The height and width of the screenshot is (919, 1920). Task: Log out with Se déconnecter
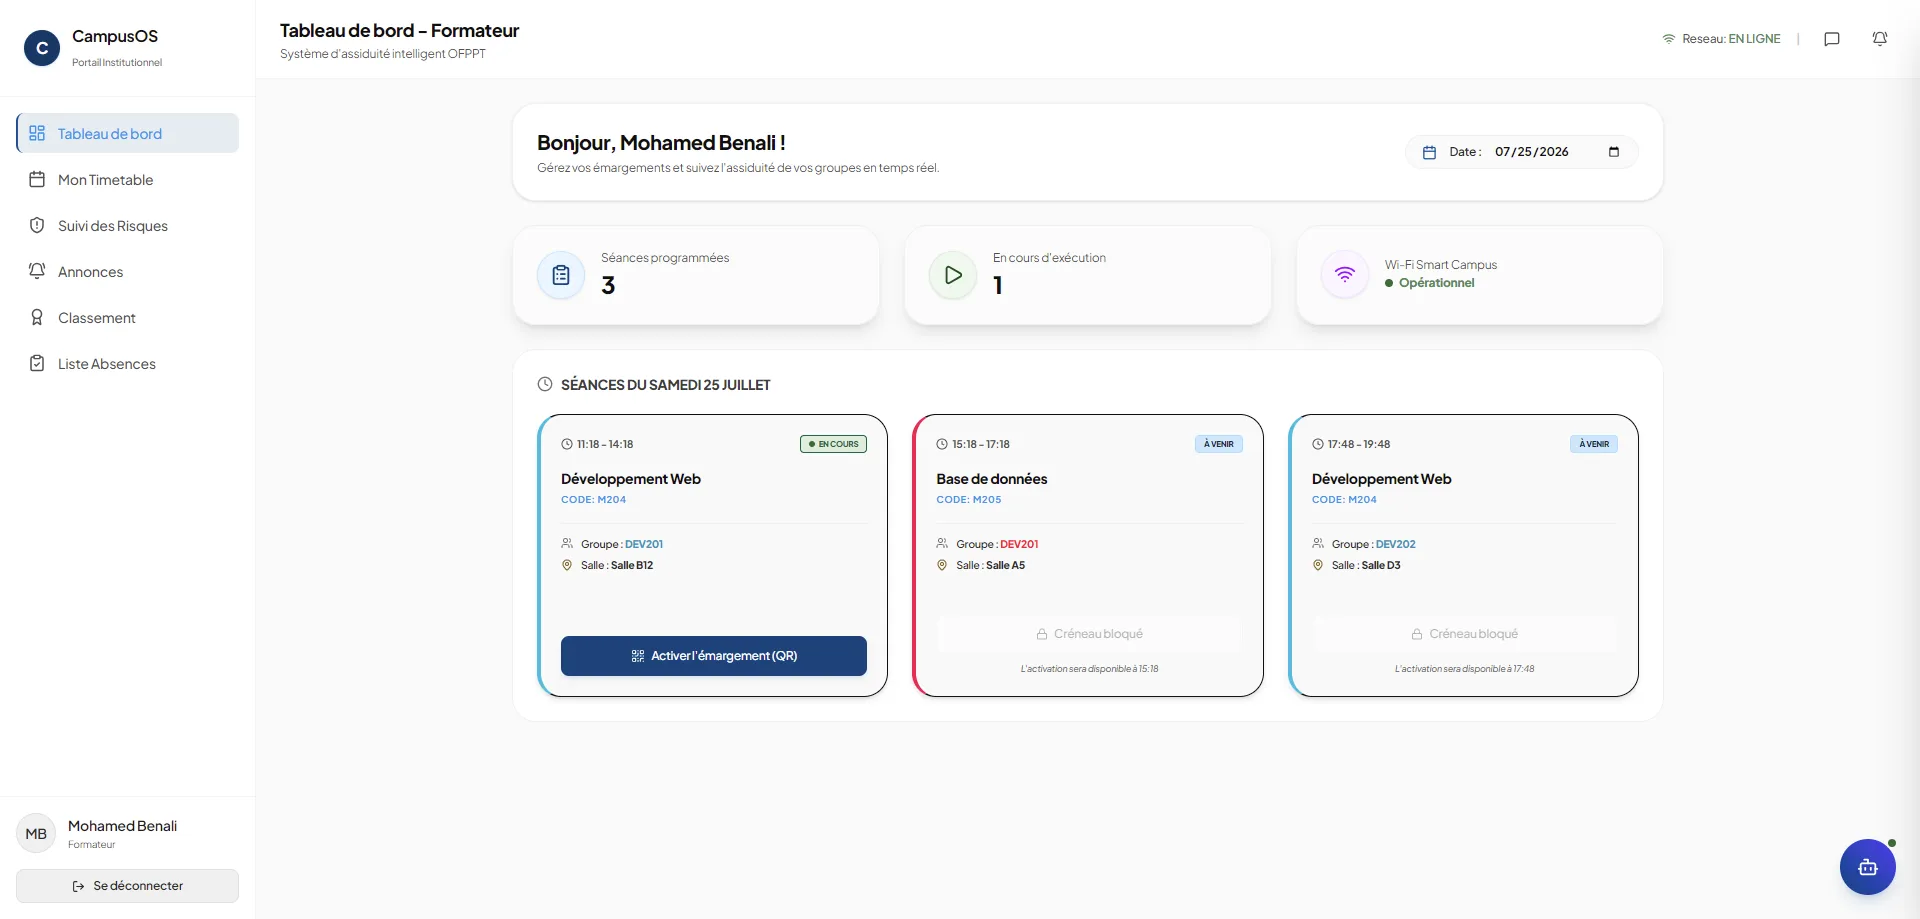coord(127,886)
